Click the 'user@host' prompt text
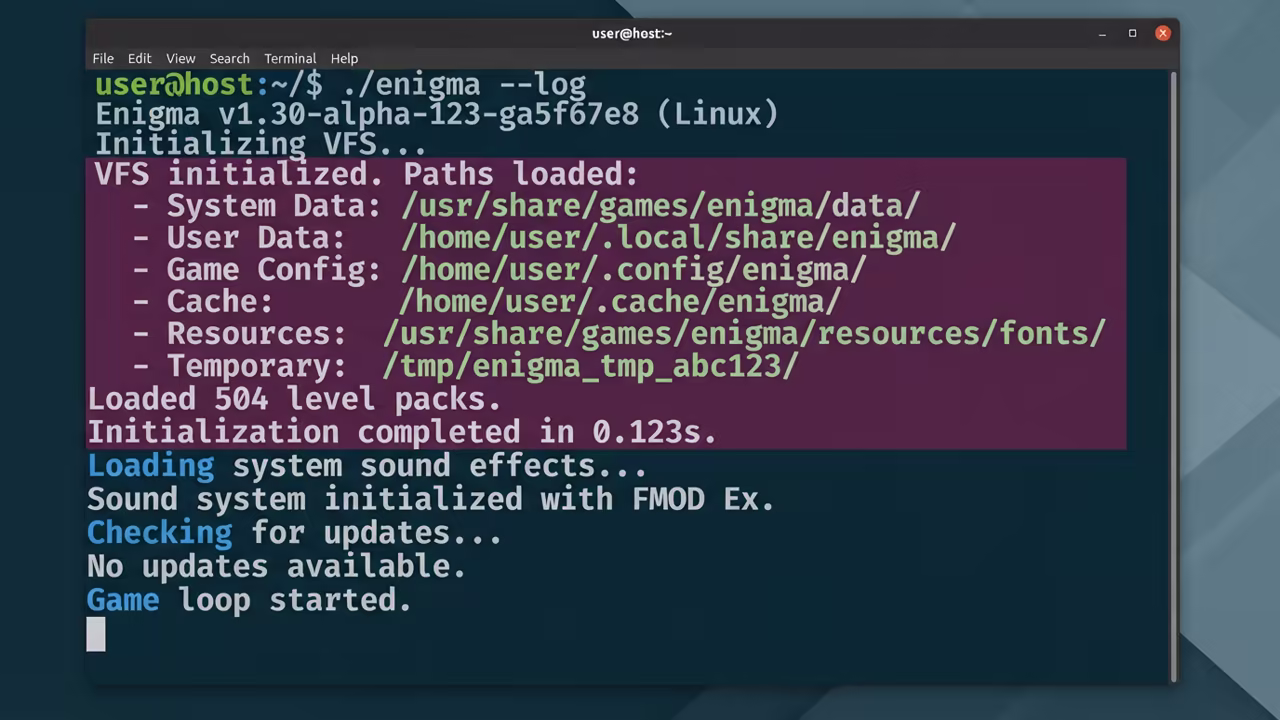This screenshot has height=720, width=1280. (176, 84)
